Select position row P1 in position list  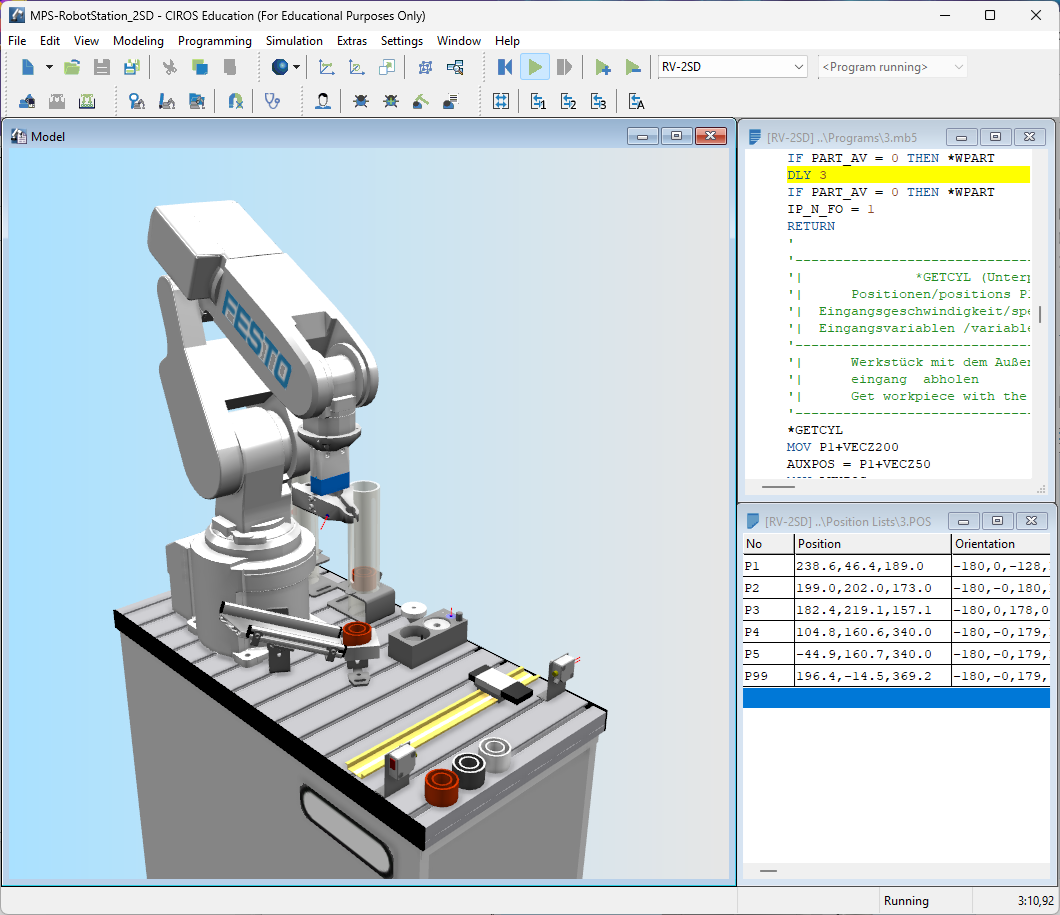tap(896, 566)
